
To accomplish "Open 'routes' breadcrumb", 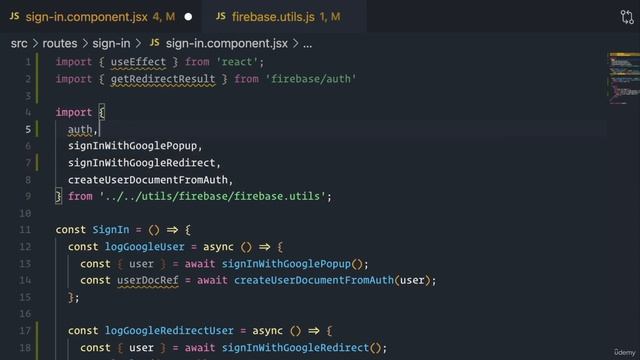I will [60, 43].
